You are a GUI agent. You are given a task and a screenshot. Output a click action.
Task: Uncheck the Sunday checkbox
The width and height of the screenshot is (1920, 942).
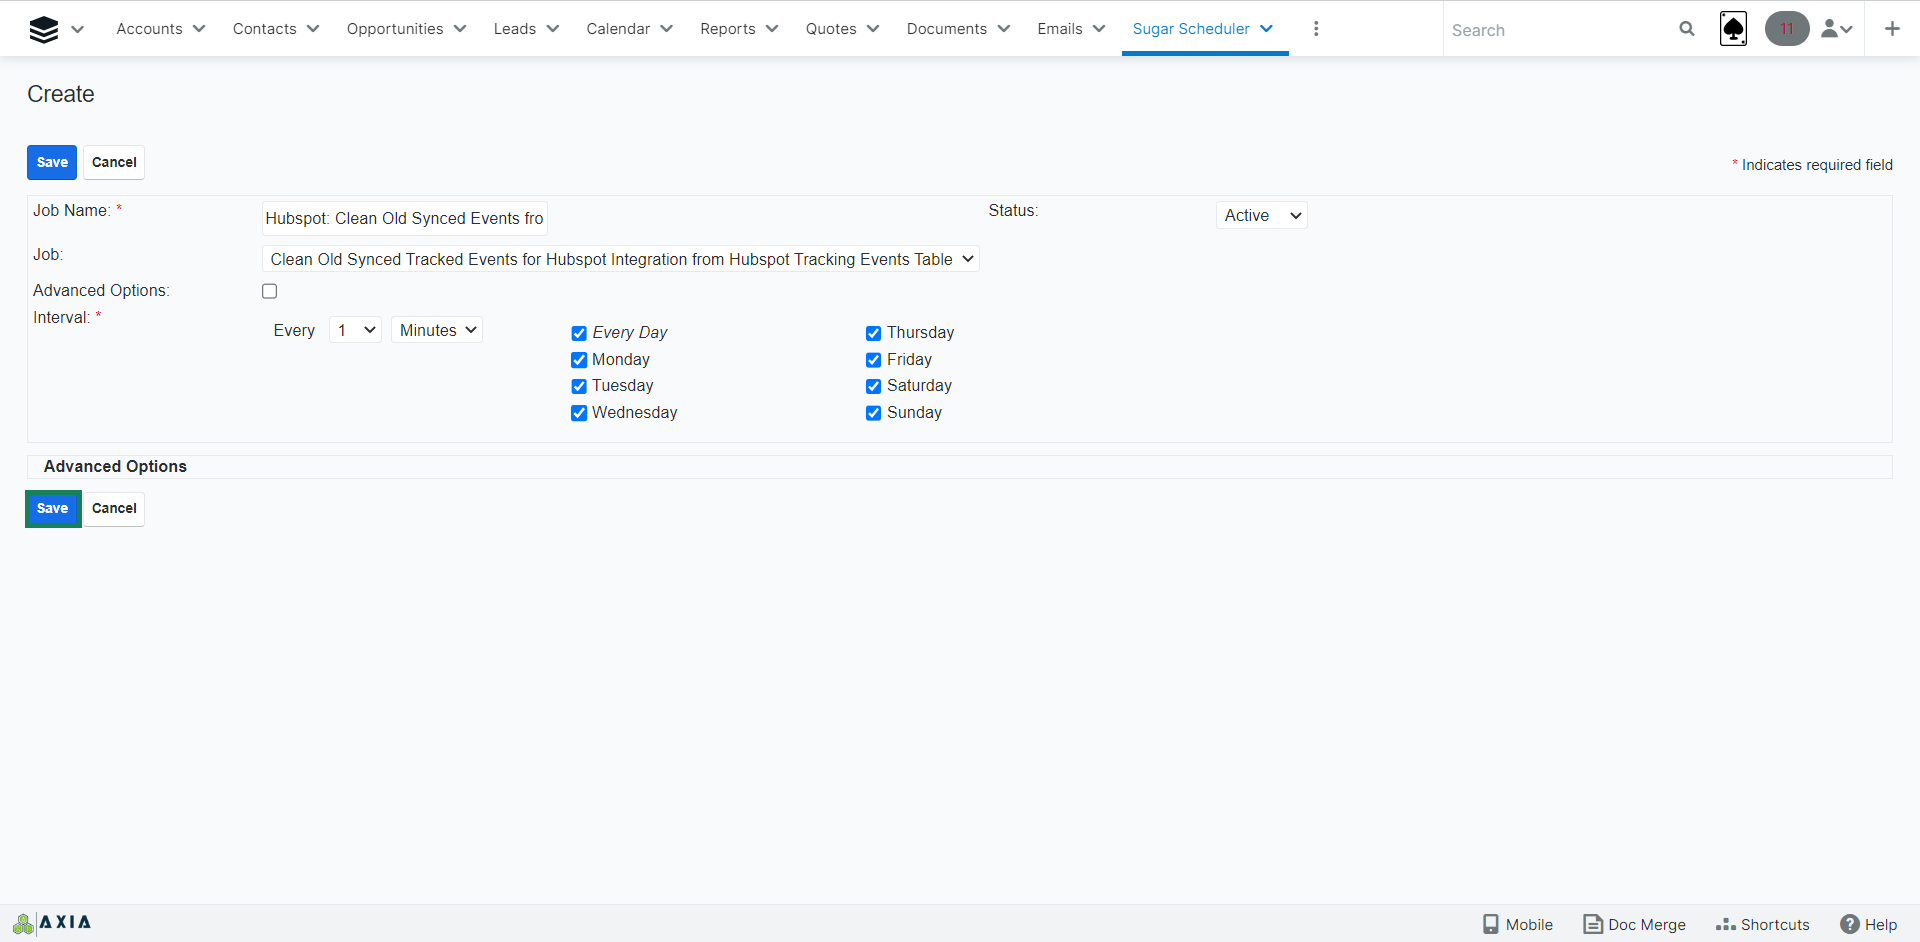[x=873, y=413]
